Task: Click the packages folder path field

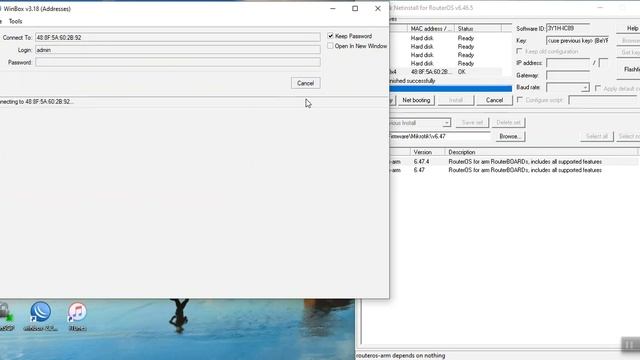Action: coord(440,136)
